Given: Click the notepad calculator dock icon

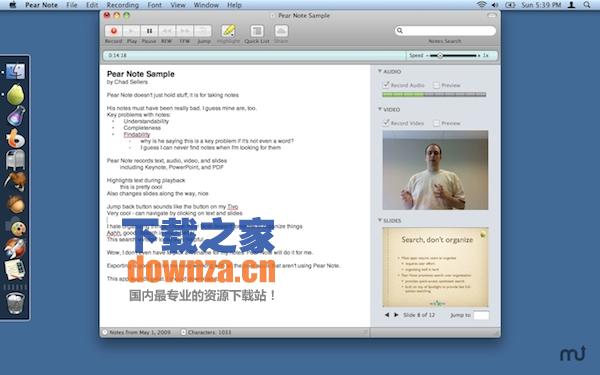Looking at the screenshot, I should pos(15,270).
